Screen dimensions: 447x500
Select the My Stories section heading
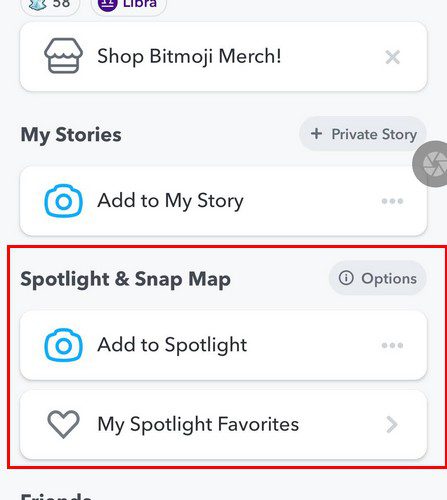(x=71, y=135)
